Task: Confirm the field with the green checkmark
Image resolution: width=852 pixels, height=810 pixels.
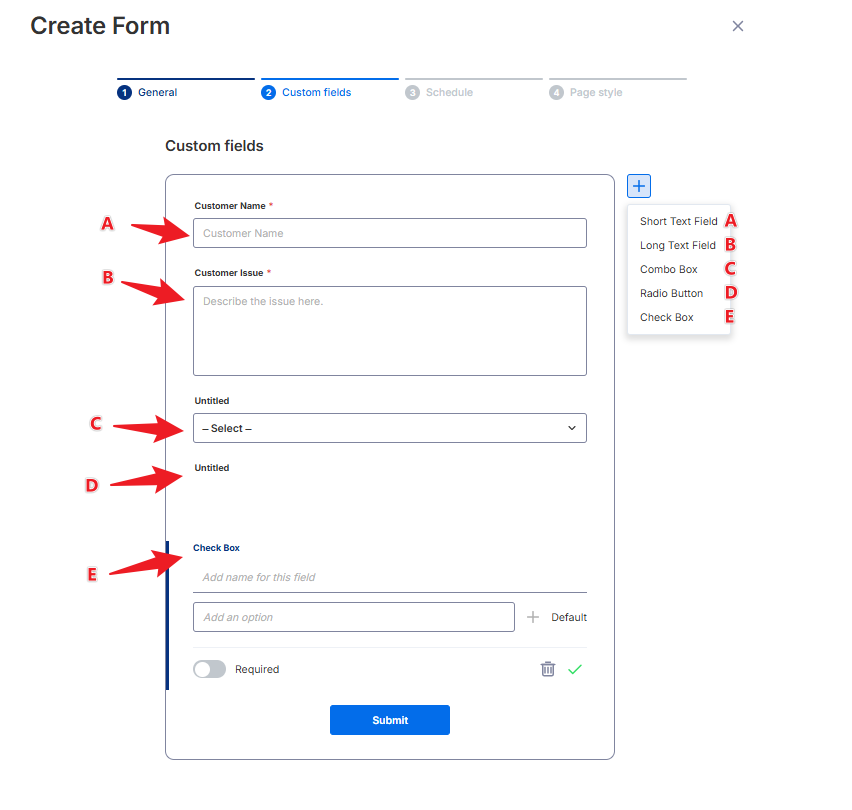Action: pyautogui.click(x=575, y=669)
